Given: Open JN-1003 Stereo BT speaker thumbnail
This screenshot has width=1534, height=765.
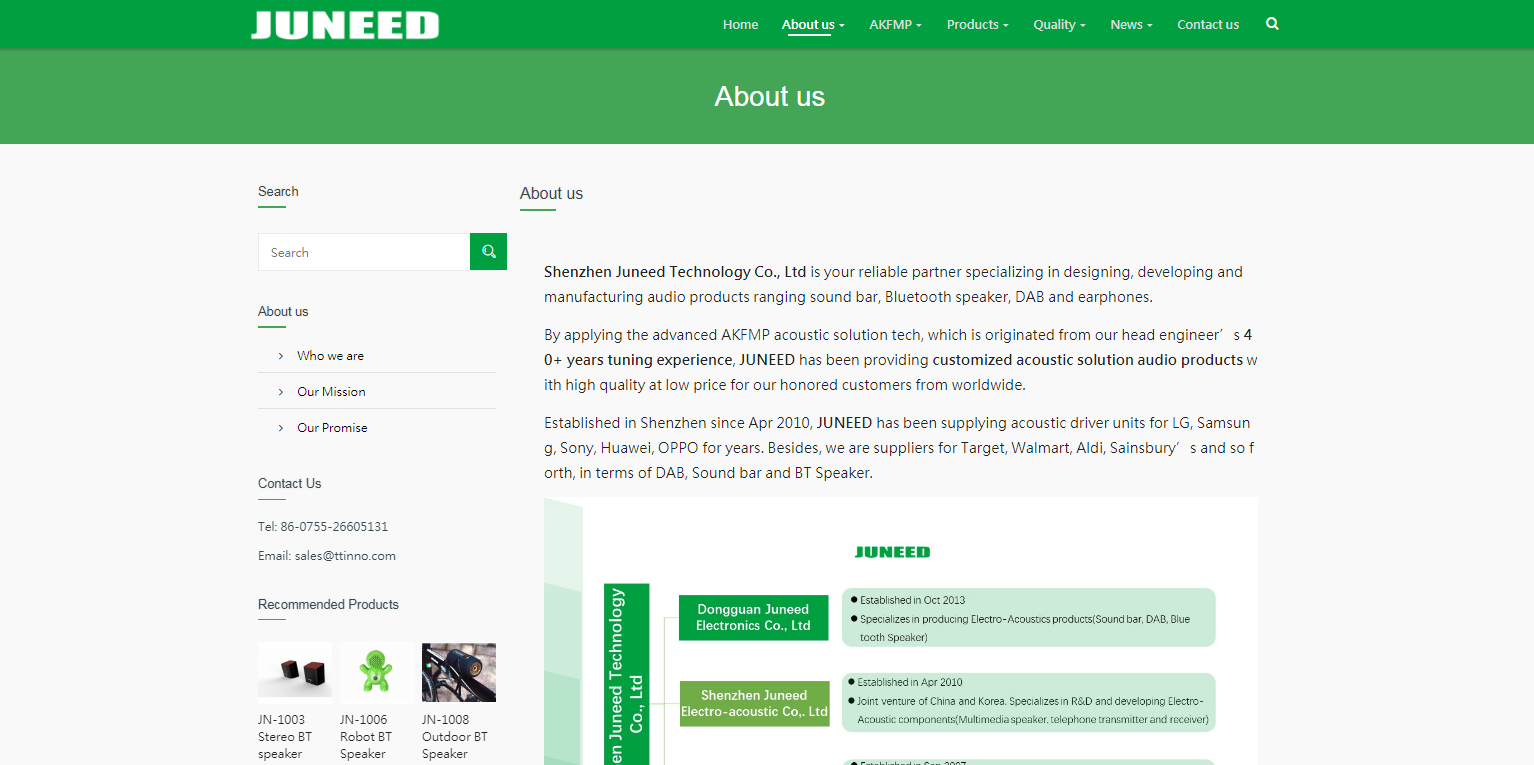Looking at the screenshot, I should (295, 672).
